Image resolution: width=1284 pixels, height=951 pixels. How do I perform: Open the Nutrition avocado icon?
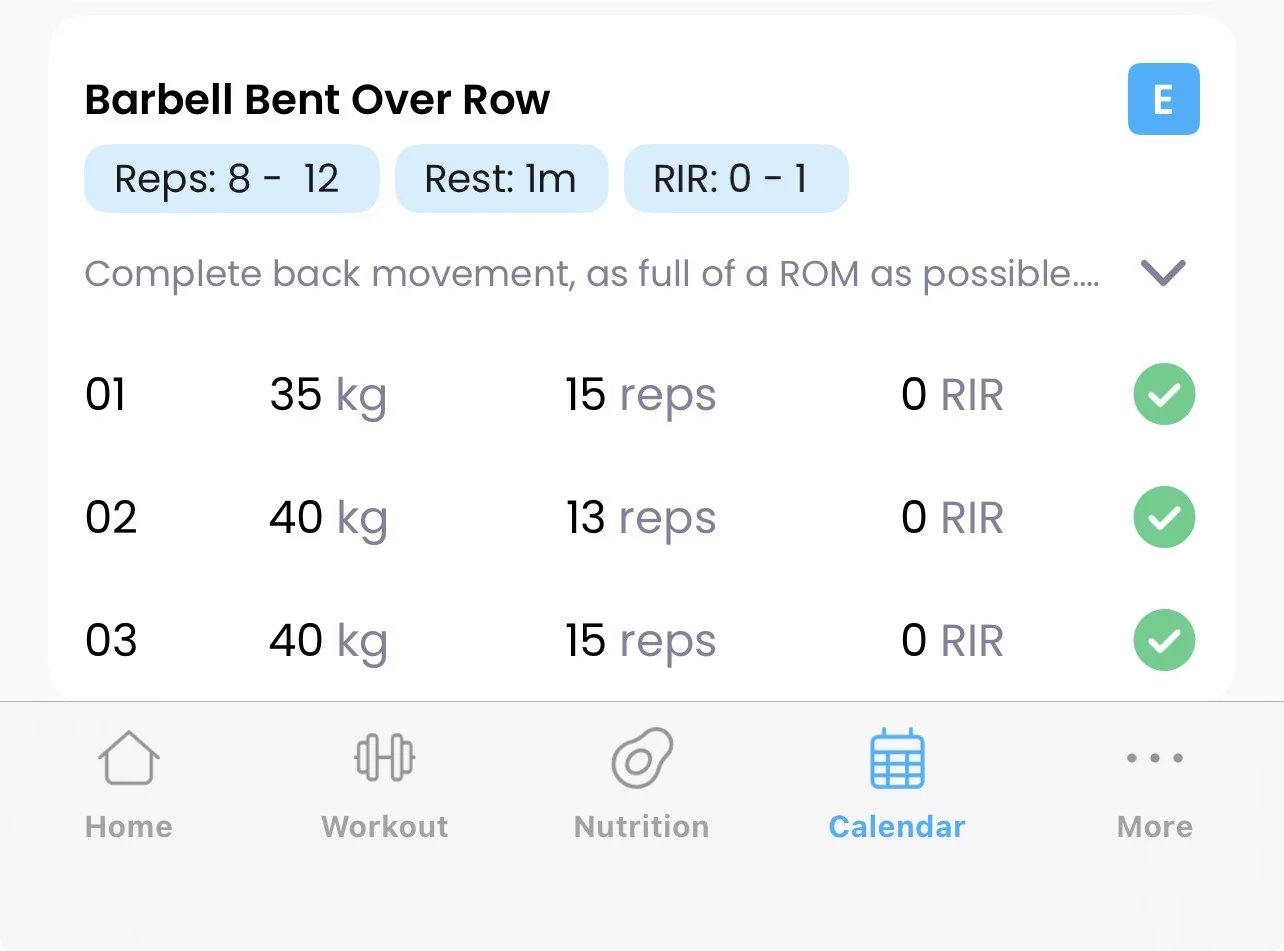(642, 758)
